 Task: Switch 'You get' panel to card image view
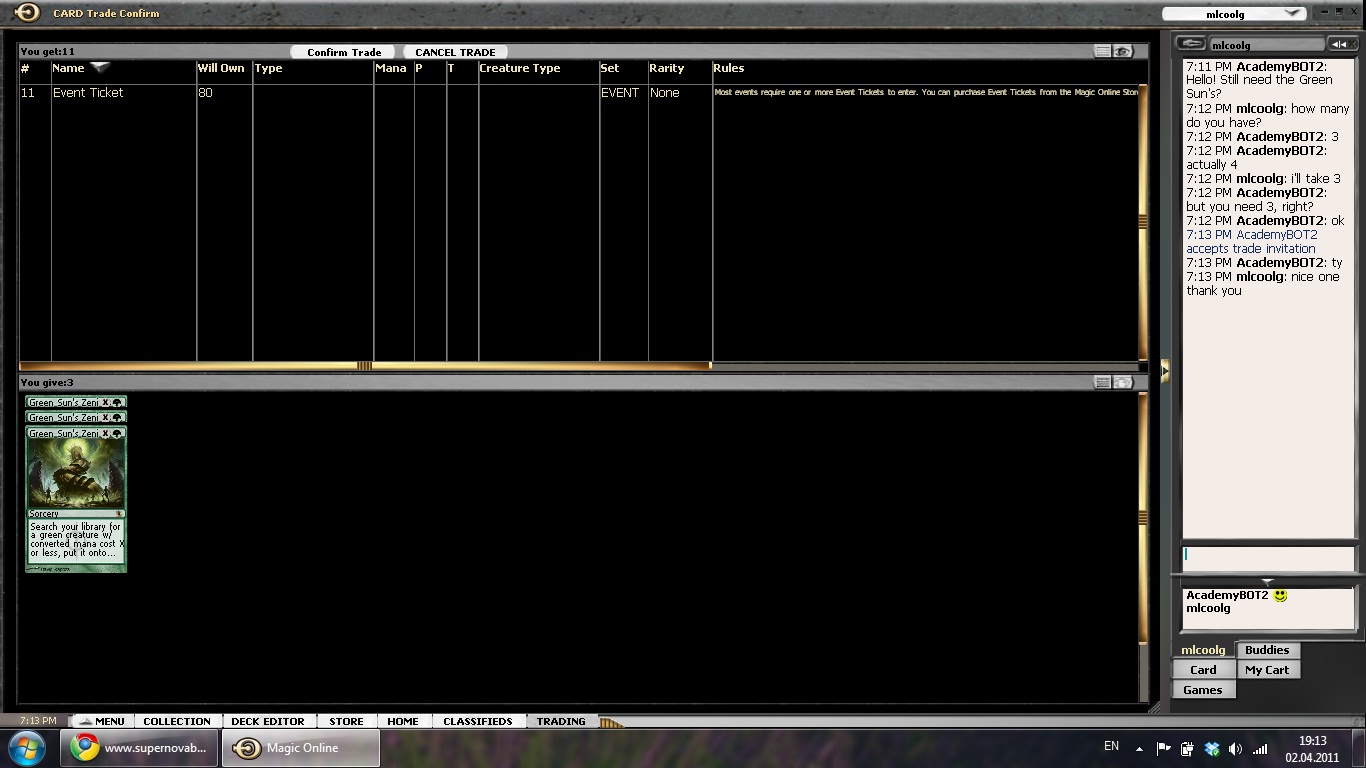1123,52
